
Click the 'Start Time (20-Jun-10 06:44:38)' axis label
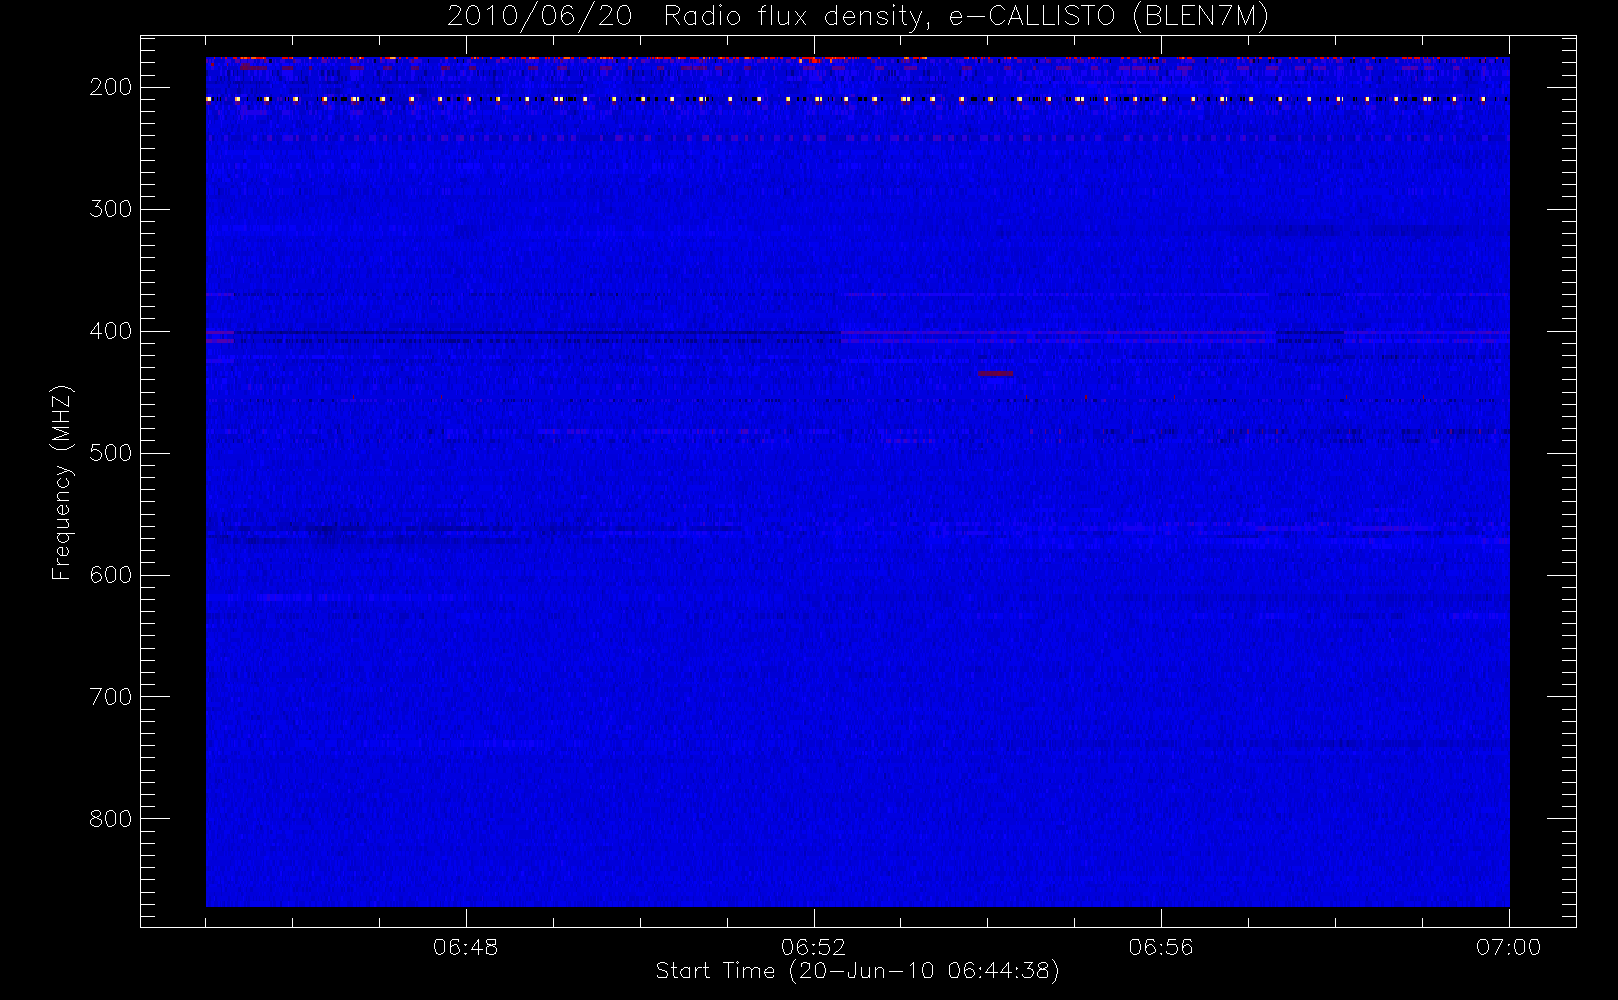857,971
